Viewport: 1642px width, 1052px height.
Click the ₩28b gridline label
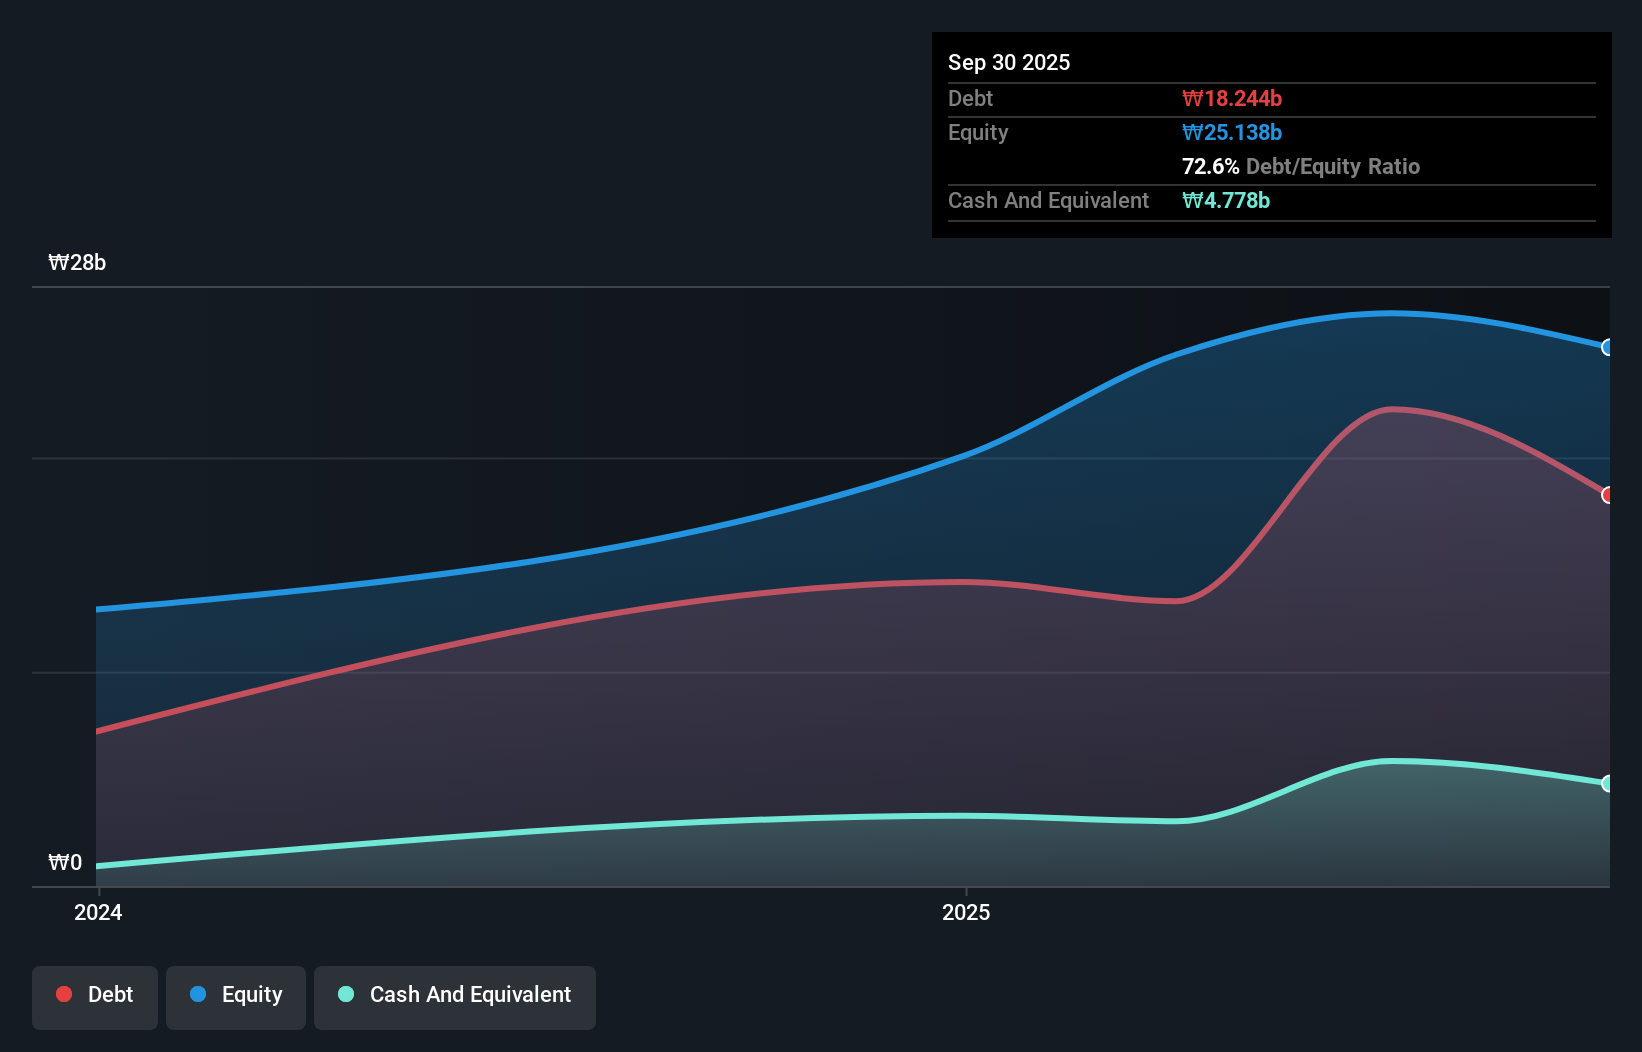tap(77, 263)
